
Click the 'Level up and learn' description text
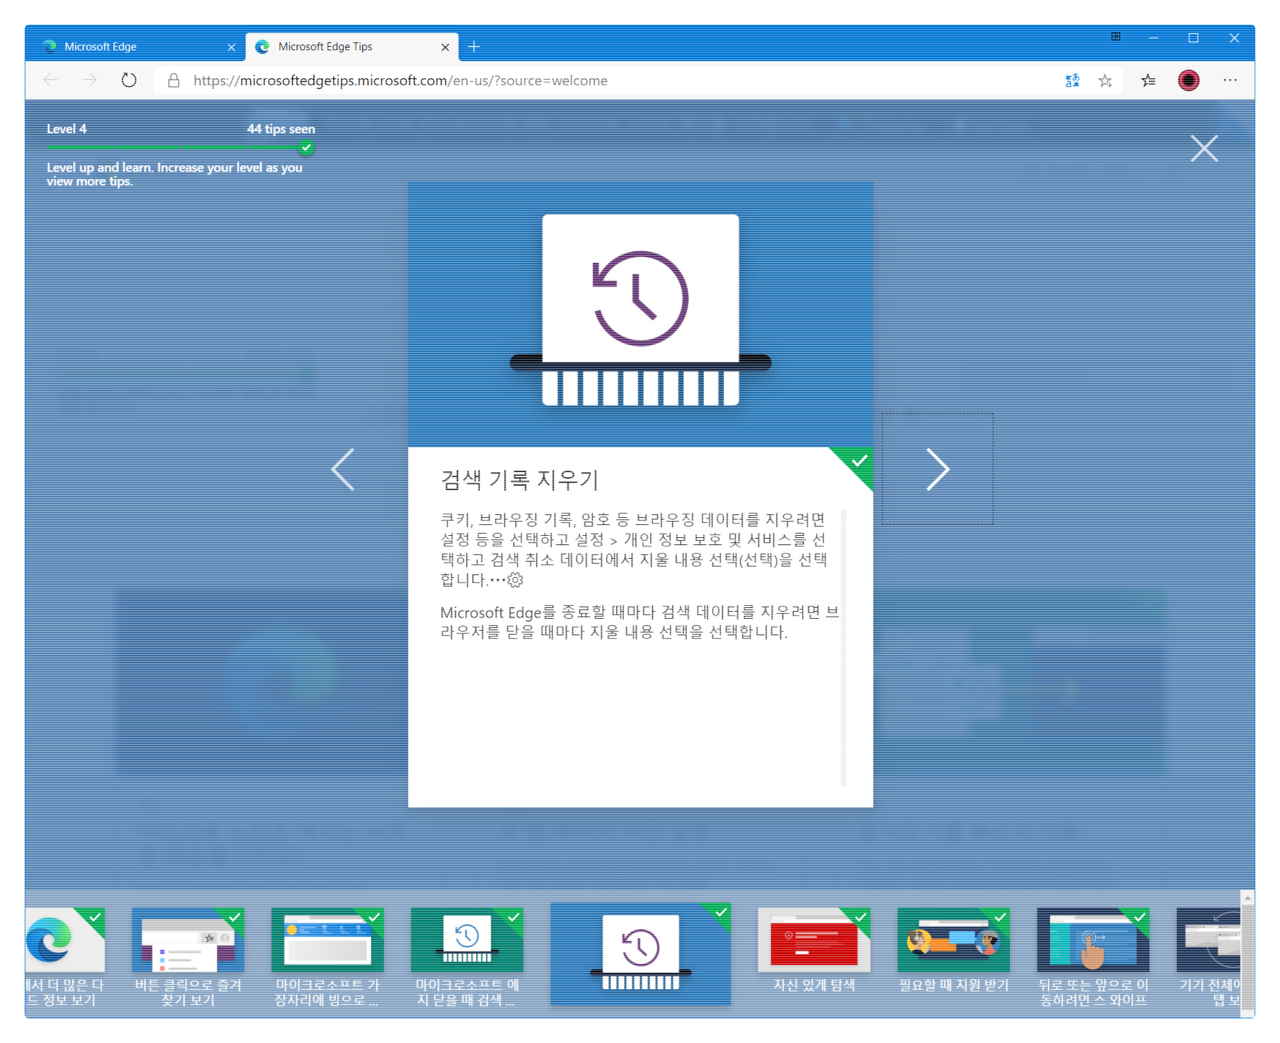pos(174,174)
